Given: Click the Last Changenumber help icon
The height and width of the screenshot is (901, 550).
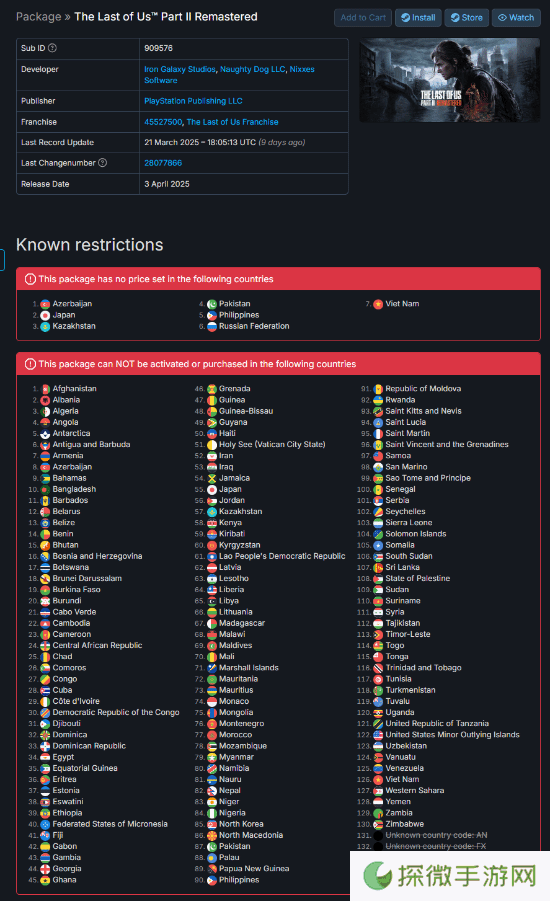Looking at the screenshot, I should click(x=102, y=163).
